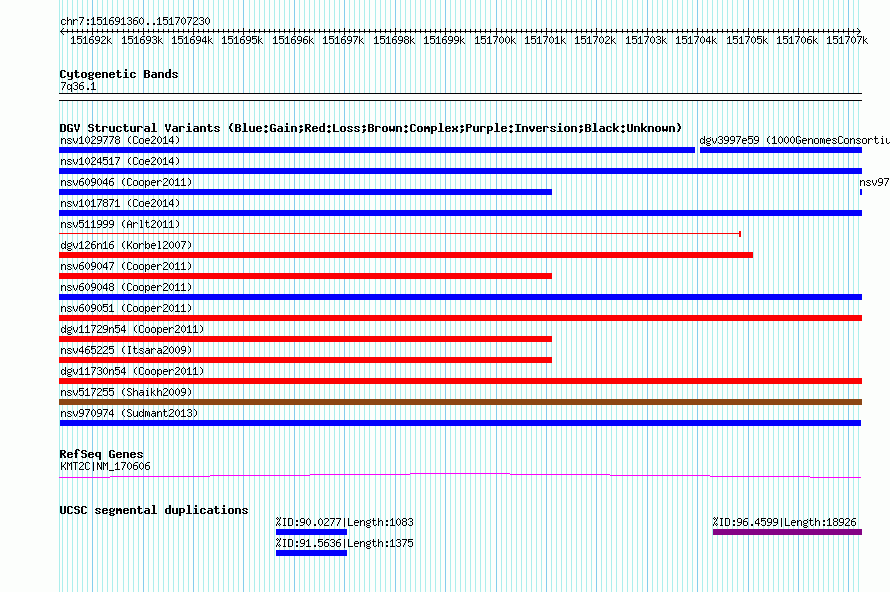890x592 pixels.
Task: Click the Cytogenetic Bands track title
Action: pos(119,74)
